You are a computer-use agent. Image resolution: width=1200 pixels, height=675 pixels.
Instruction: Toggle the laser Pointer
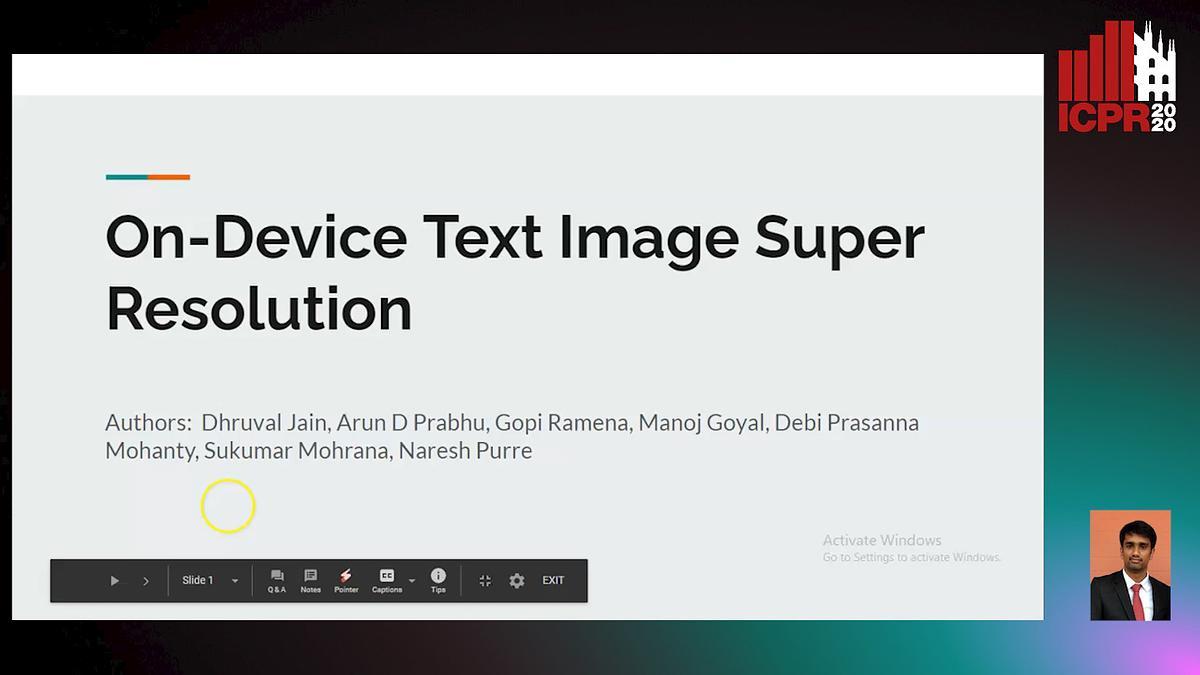346,581
